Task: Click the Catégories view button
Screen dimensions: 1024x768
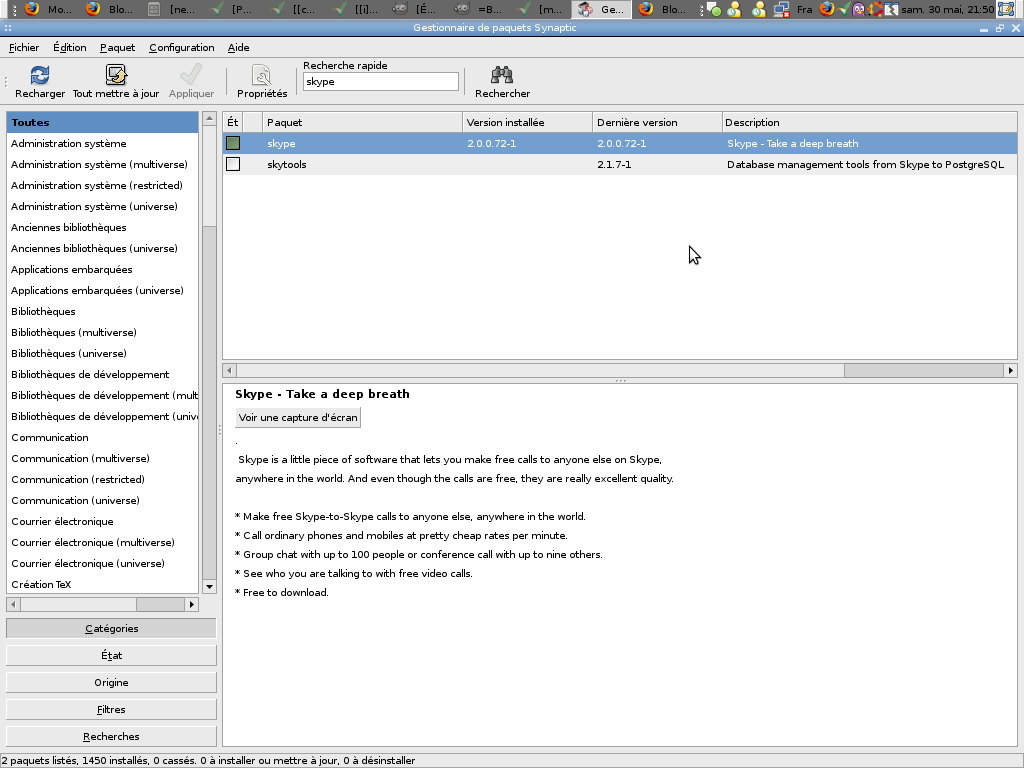Action: click(111, 628)
